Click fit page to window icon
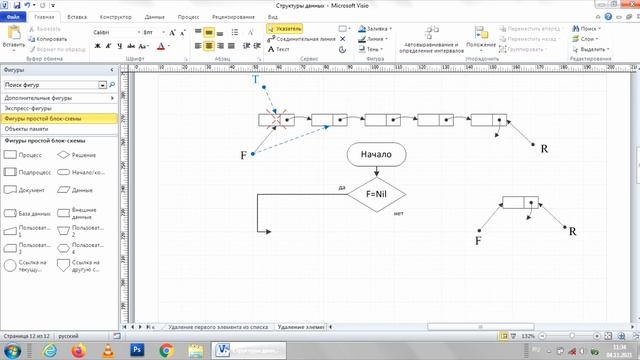640x360 pixels. 608,336
